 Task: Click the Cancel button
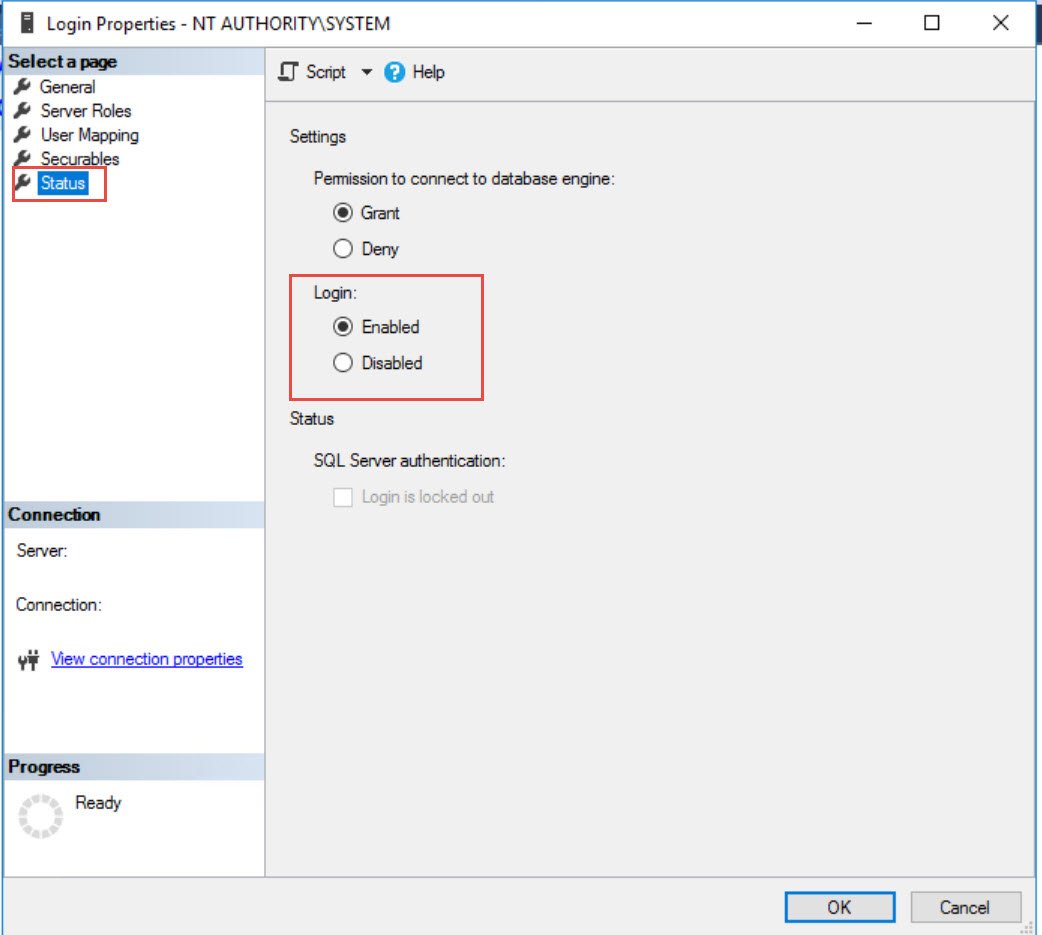coord(965,907)
